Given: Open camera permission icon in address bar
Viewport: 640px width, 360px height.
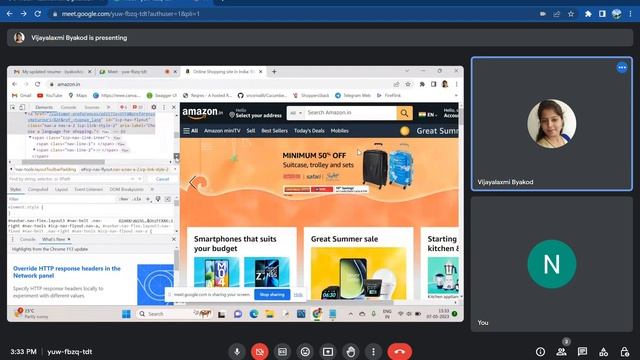Looking at the screenshot, I should point(542,14).
